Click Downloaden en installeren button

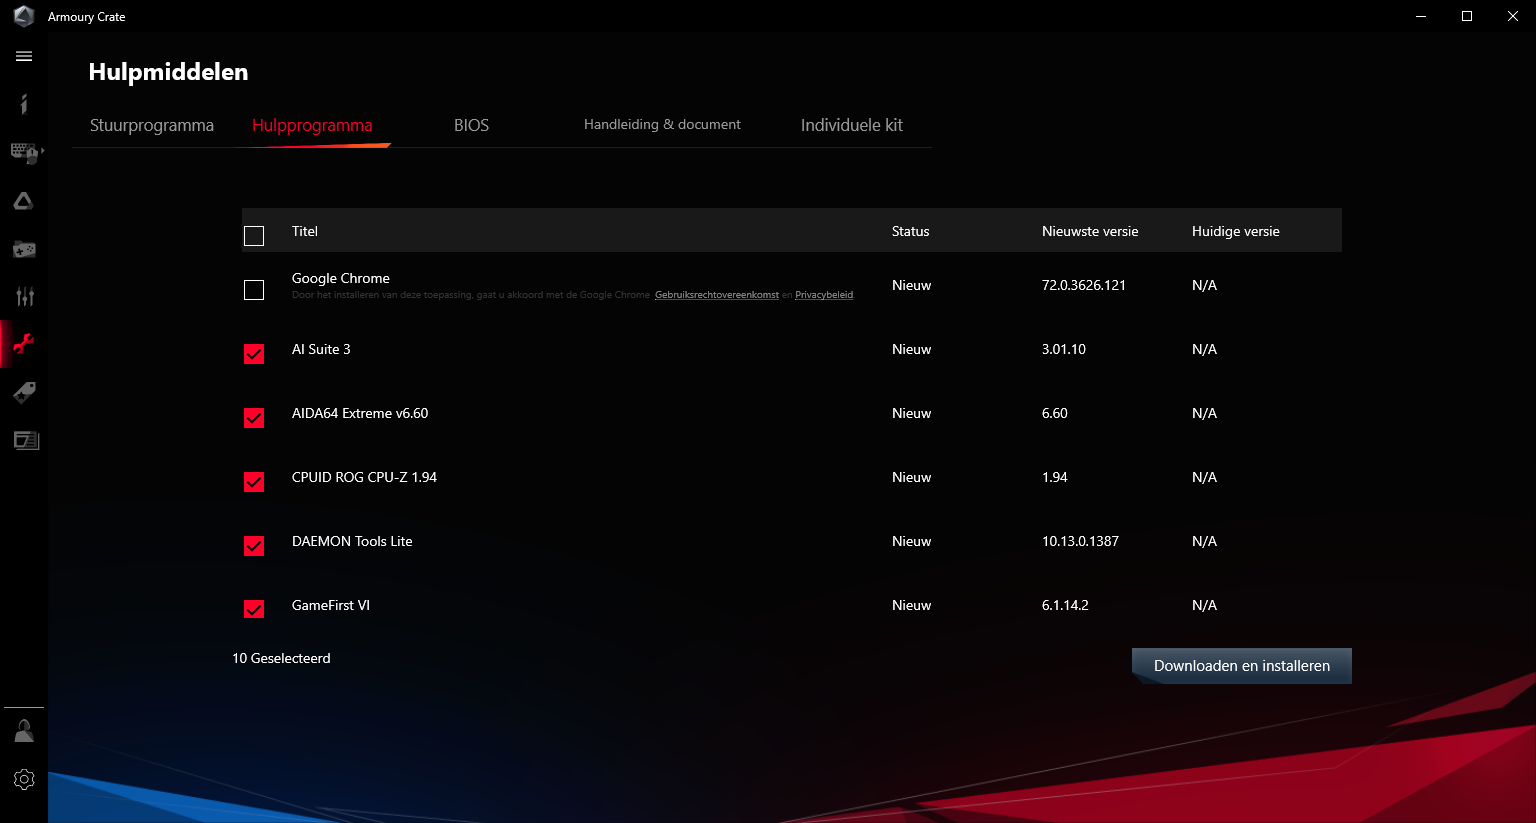[x=1241, y=666]
